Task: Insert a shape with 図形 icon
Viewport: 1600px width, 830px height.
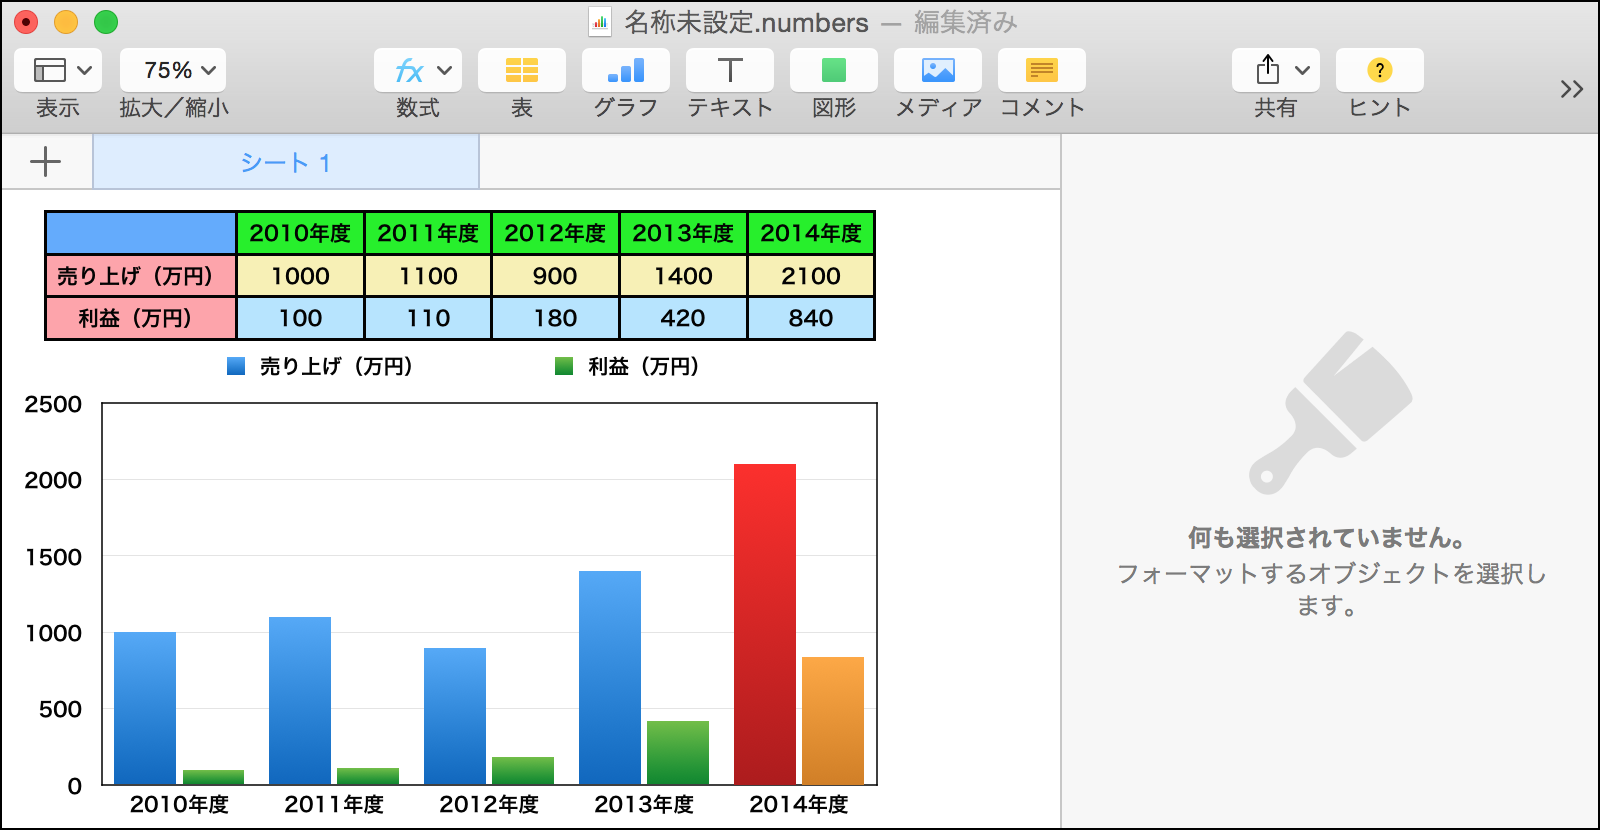Action: coord(834,70)
